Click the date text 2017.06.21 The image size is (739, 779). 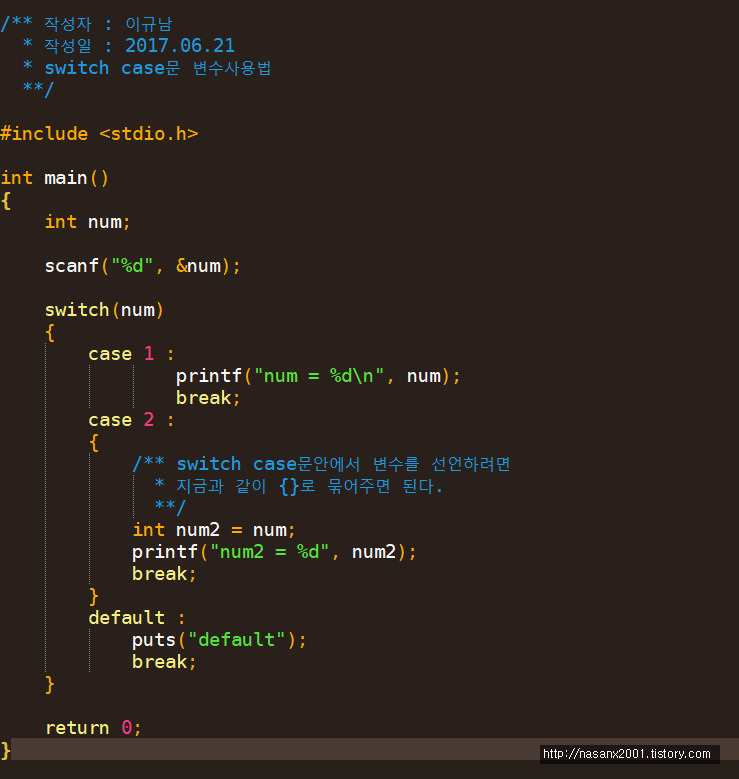(x=179, y=46)
